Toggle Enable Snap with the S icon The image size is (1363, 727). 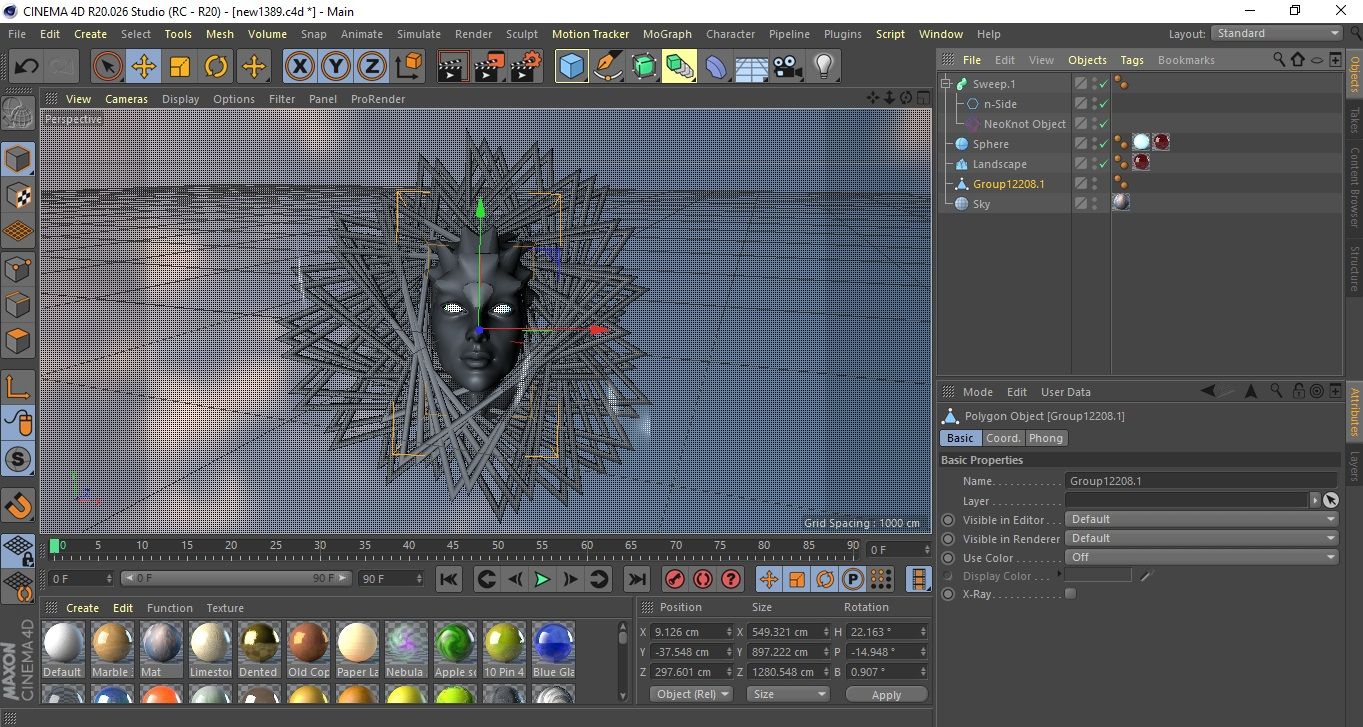[18, 459]
